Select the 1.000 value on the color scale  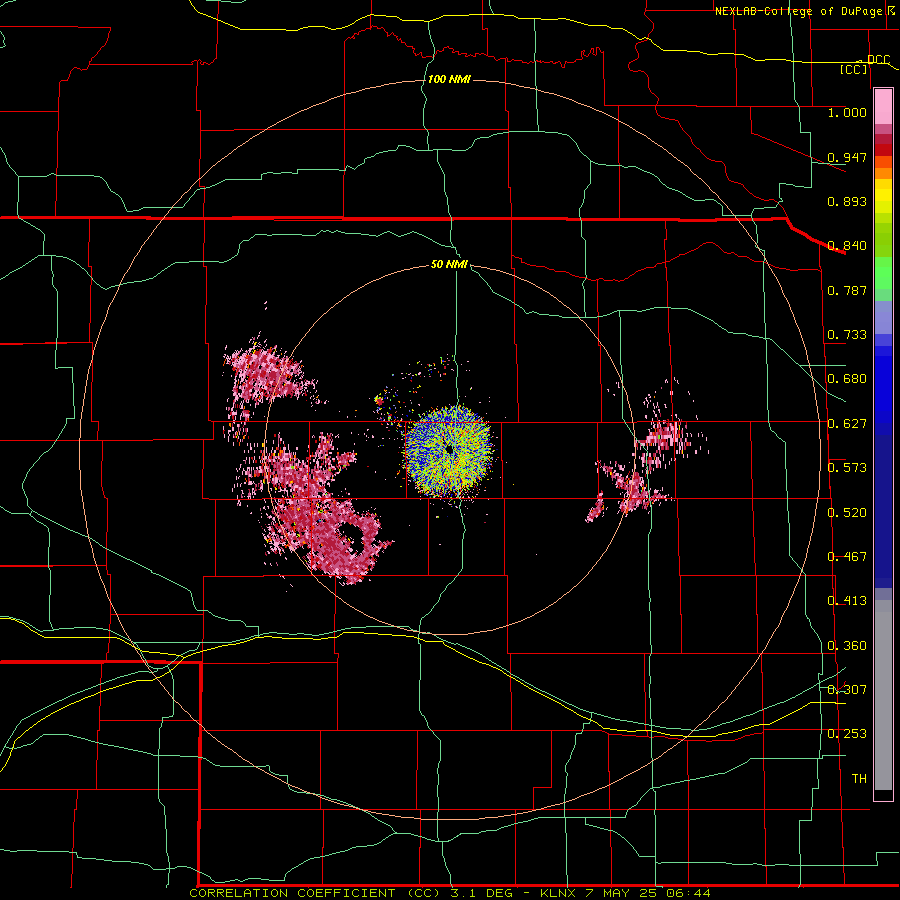click(x=847, y=112)
